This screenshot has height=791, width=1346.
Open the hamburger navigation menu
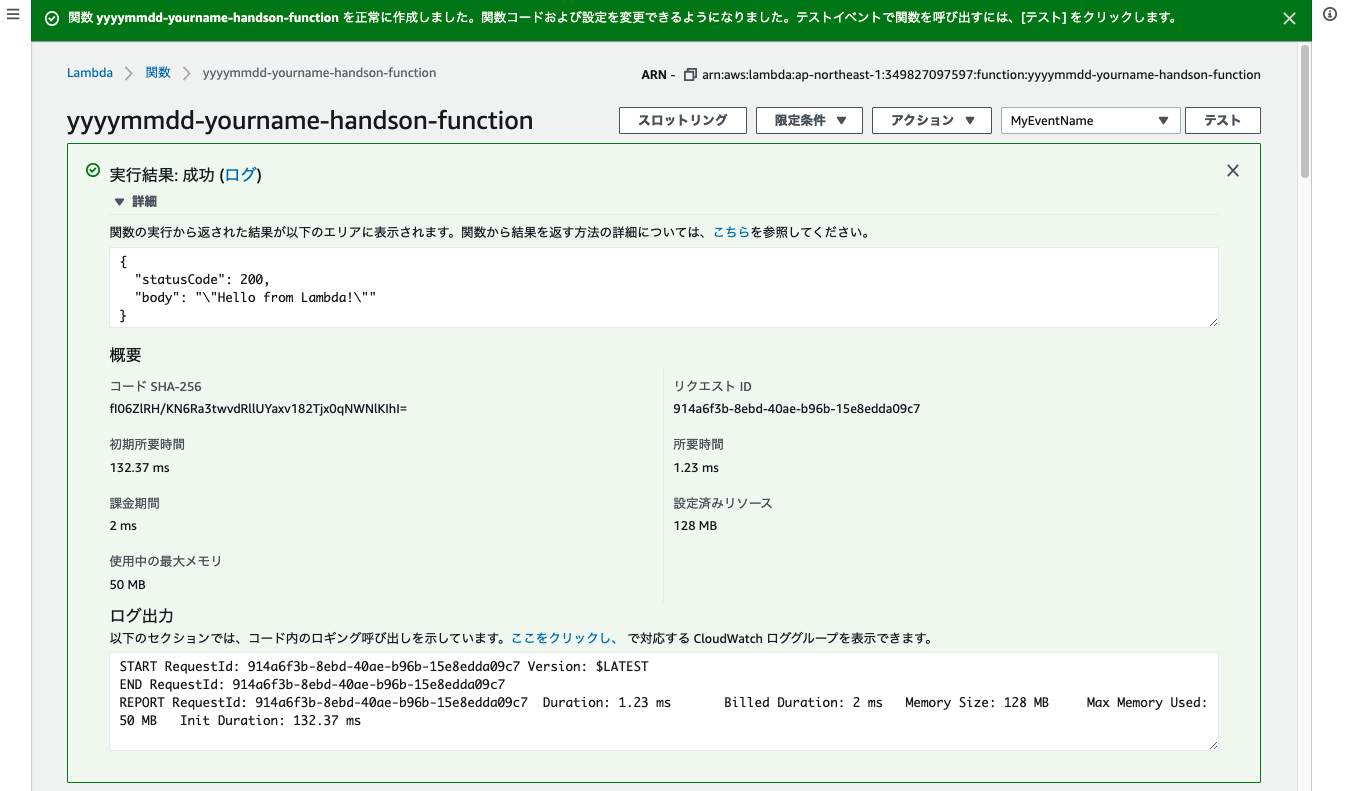13,16
